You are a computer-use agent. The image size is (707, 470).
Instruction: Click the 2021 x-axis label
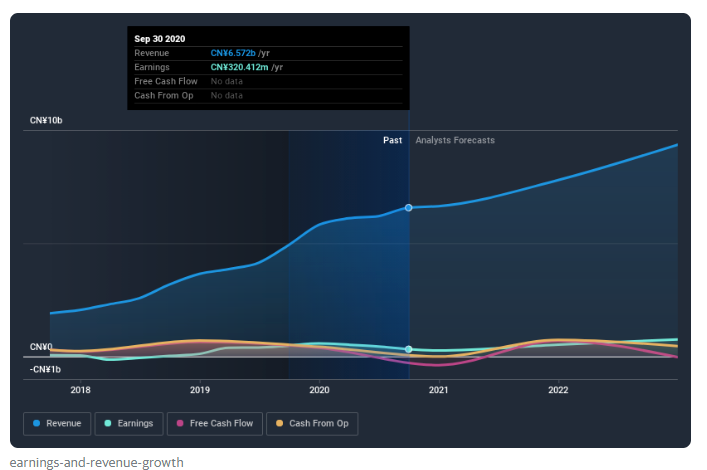tap(438, 390)
